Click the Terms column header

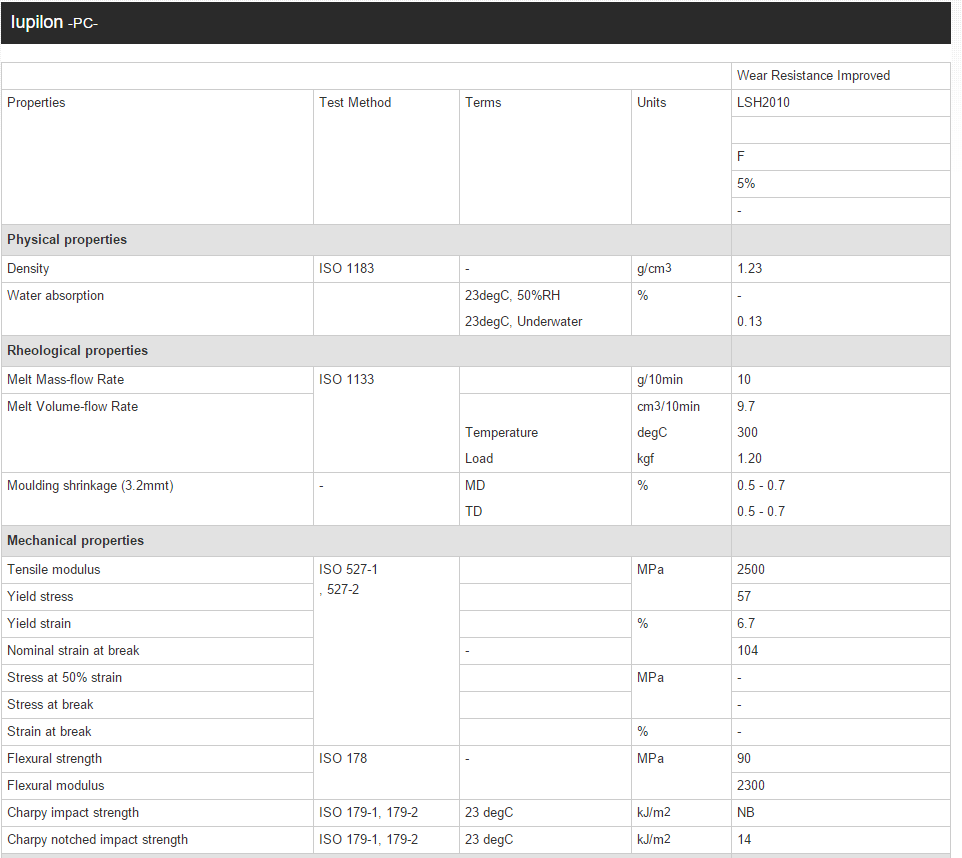click(483, 102)
